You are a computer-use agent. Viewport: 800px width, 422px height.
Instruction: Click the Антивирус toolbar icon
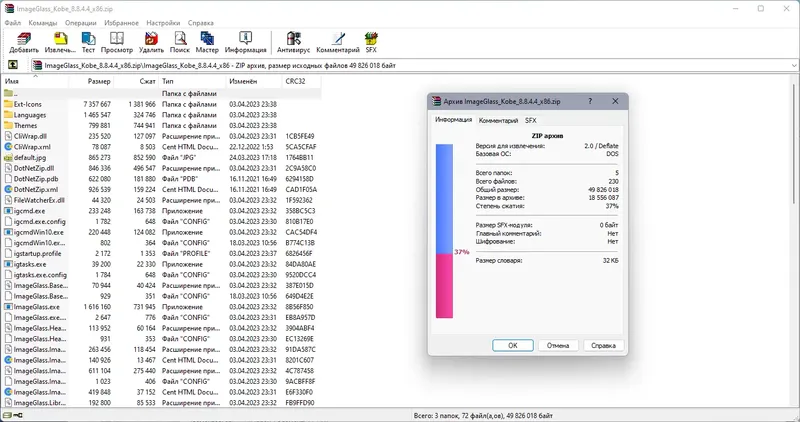(x=293, y=39)
